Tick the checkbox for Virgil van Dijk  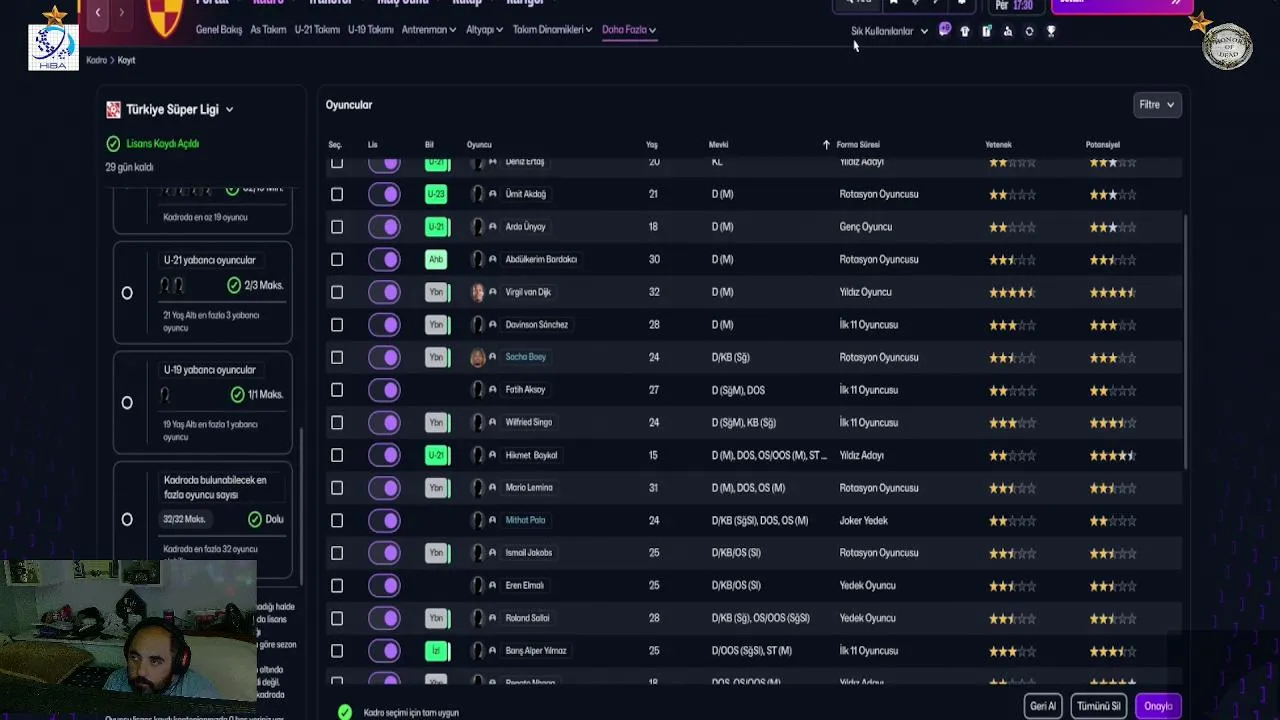pos(337,292)
